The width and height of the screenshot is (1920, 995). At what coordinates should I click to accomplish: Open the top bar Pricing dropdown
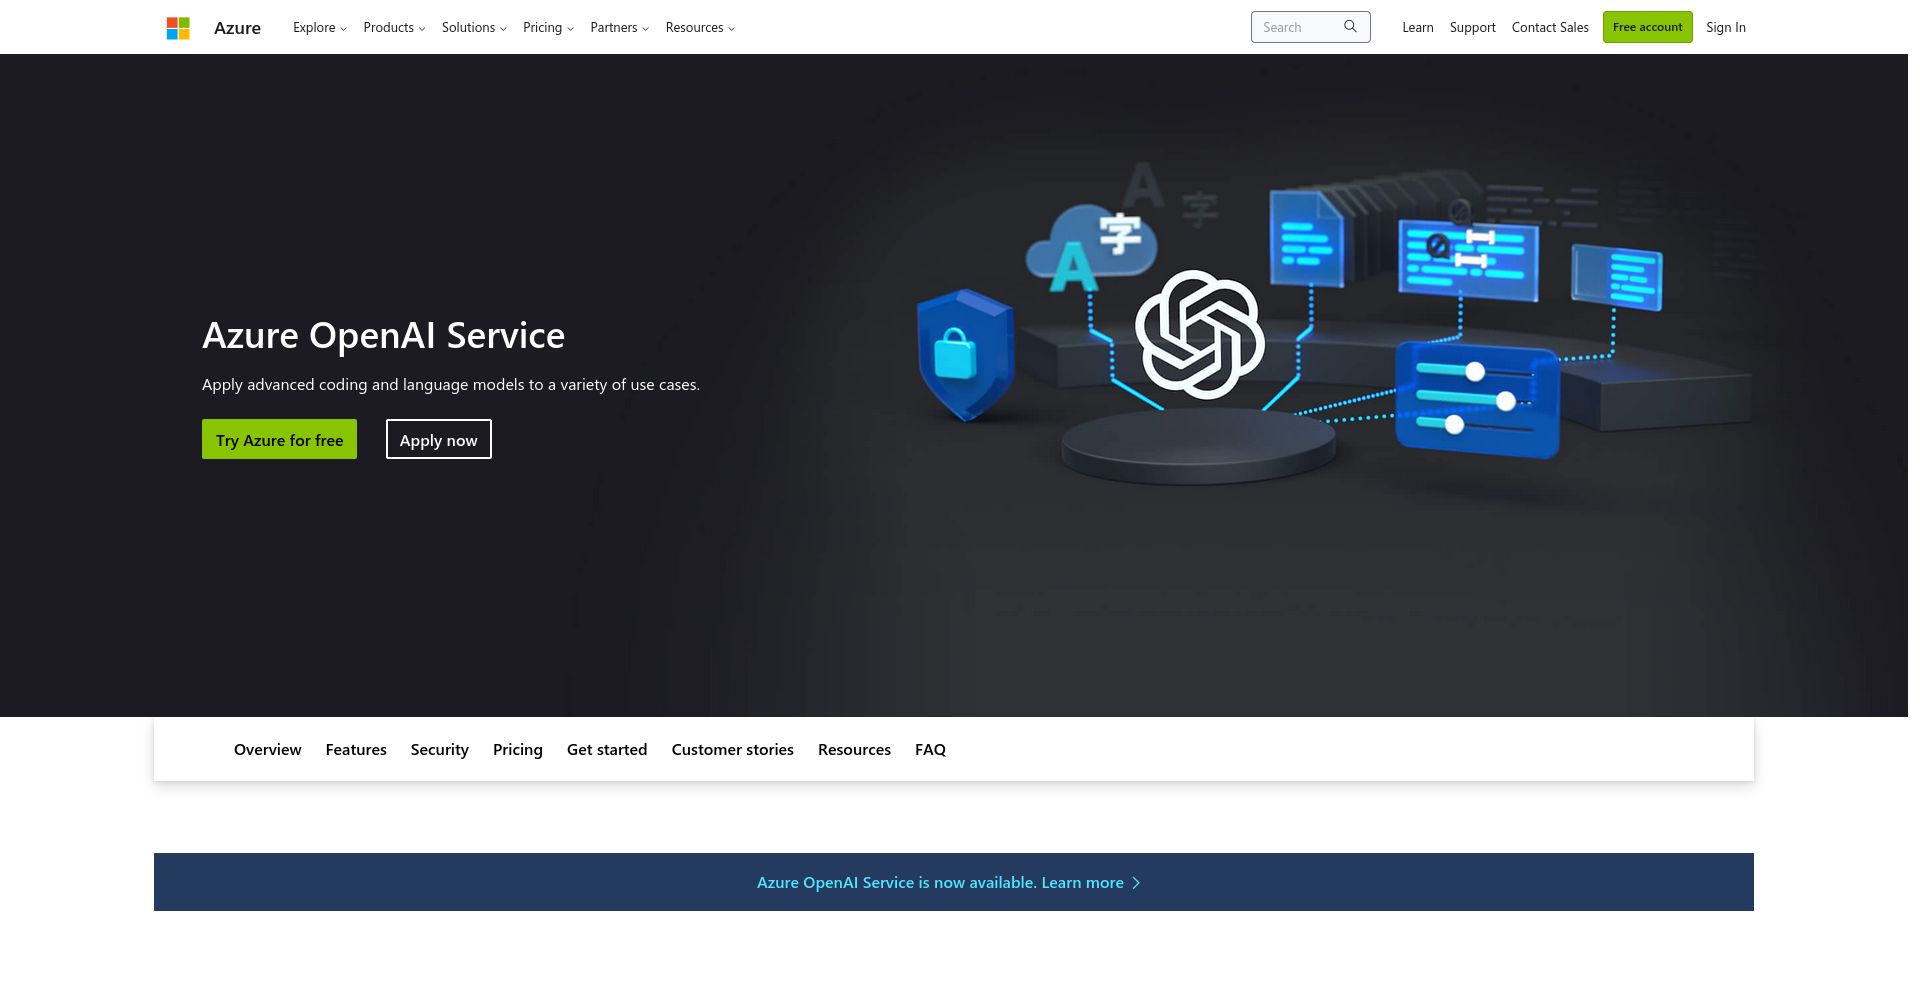coord(548,28)
